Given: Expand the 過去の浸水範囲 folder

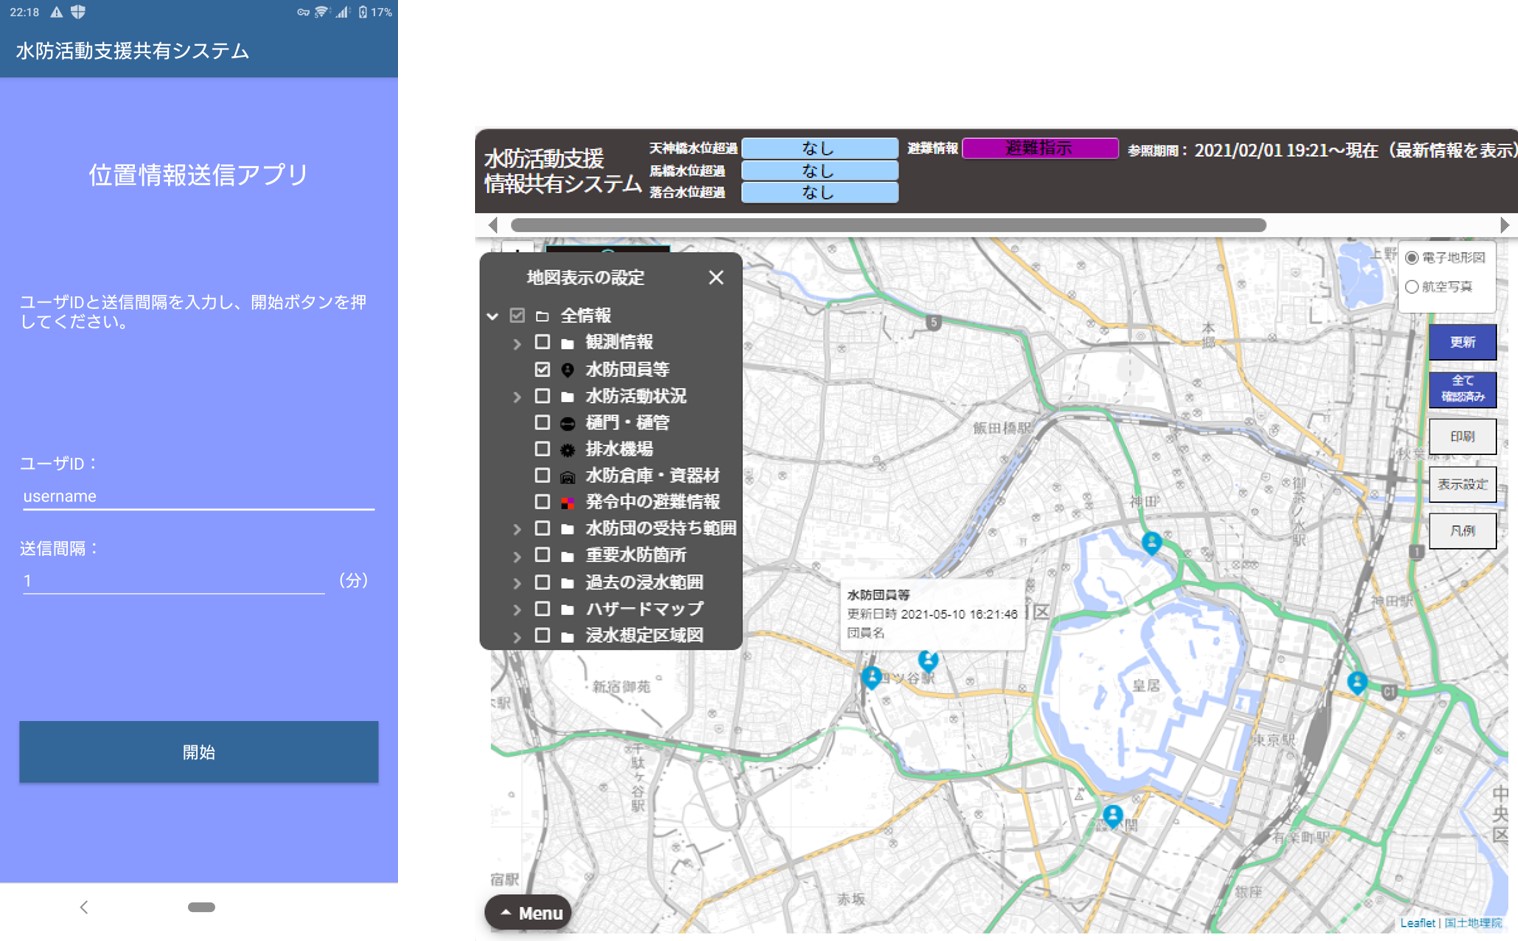Looking at the screenshot, I should [x=517, y=583].
